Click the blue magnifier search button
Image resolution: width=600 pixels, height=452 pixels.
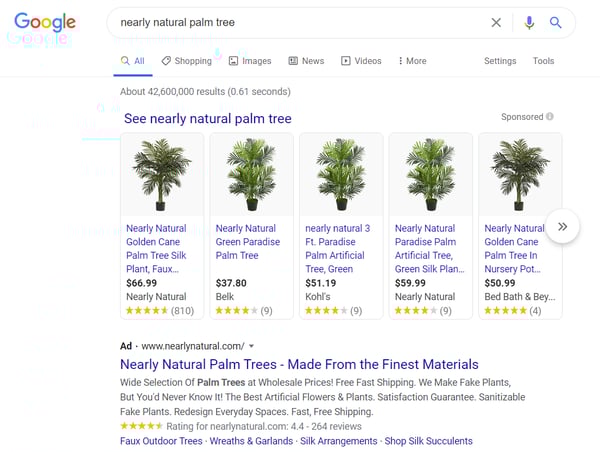click(555, 23)
